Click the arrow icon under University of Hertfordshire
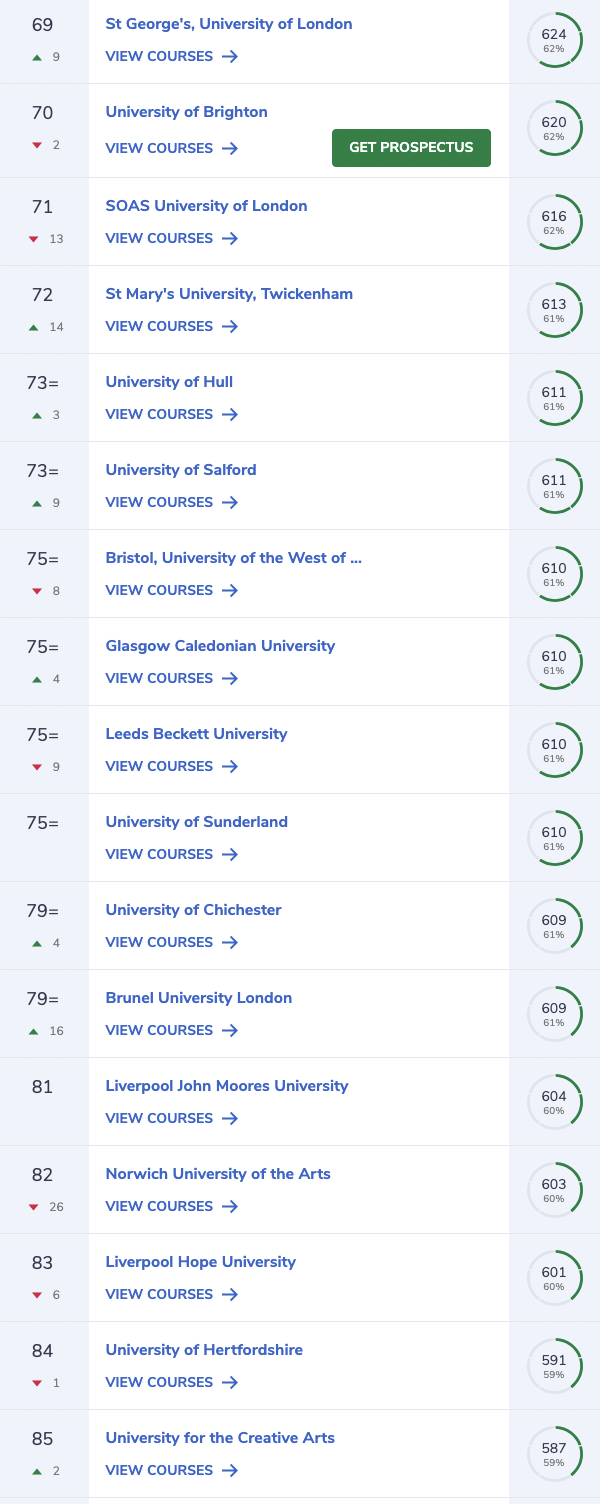 [x=230, y=1383]
